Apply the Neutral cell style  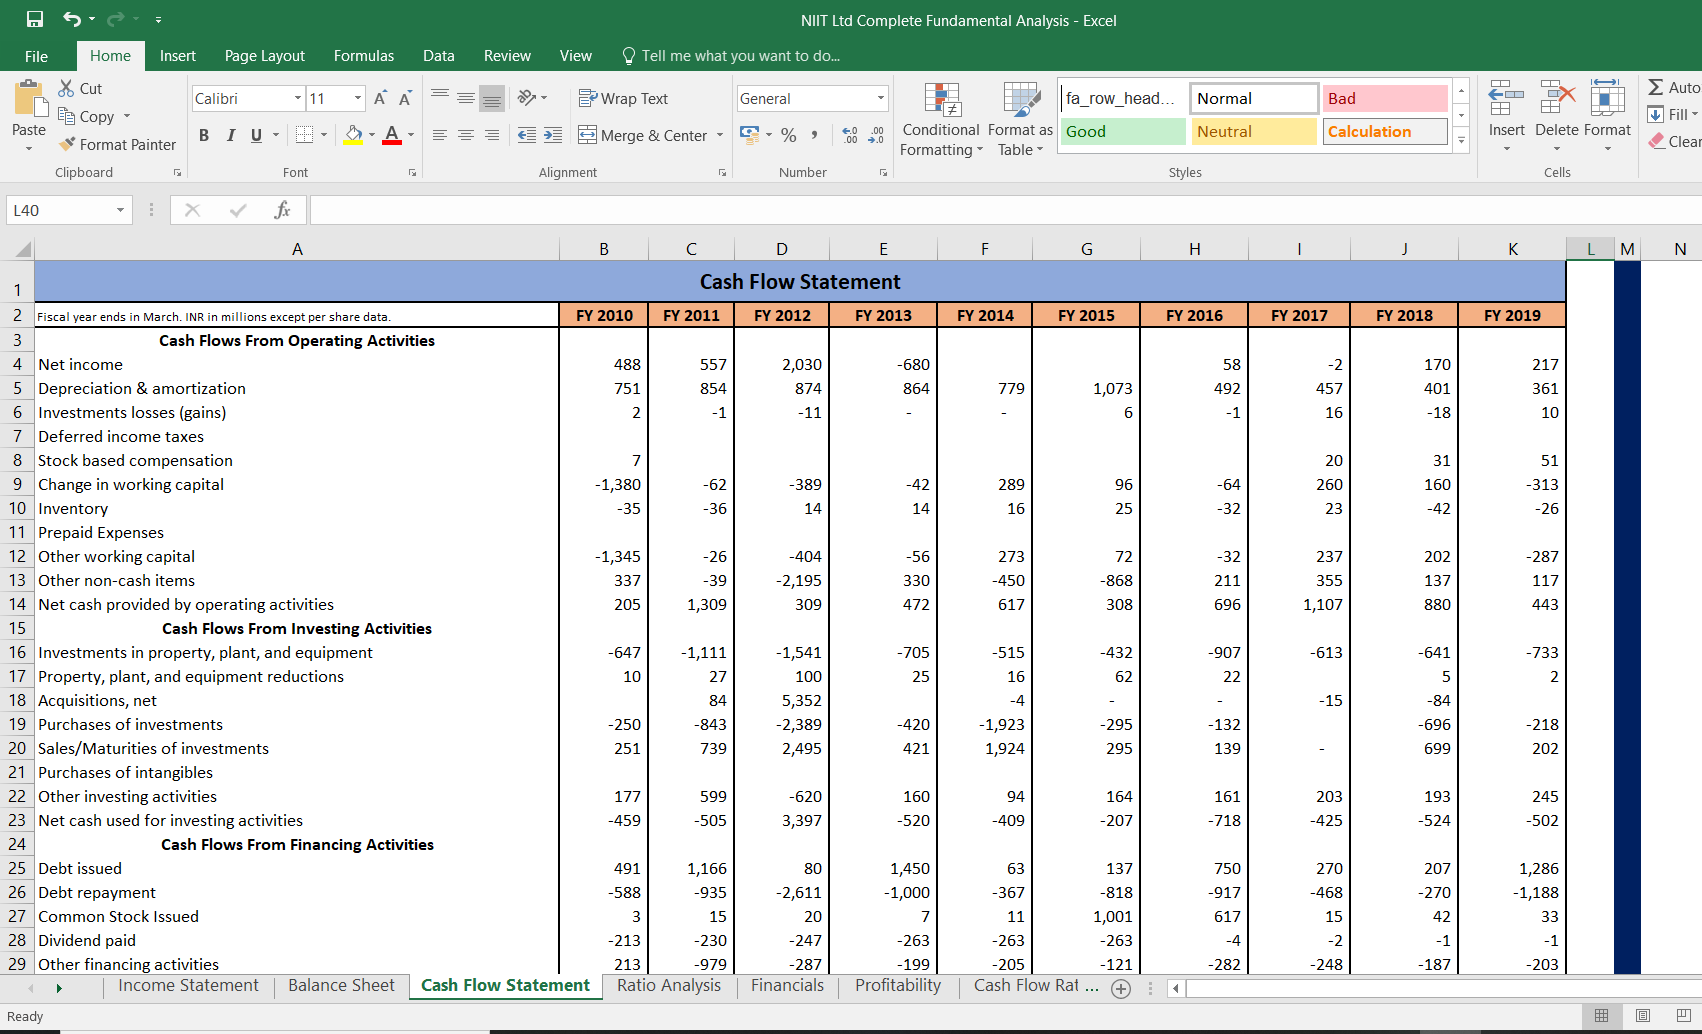click(x=1254, y=131)
